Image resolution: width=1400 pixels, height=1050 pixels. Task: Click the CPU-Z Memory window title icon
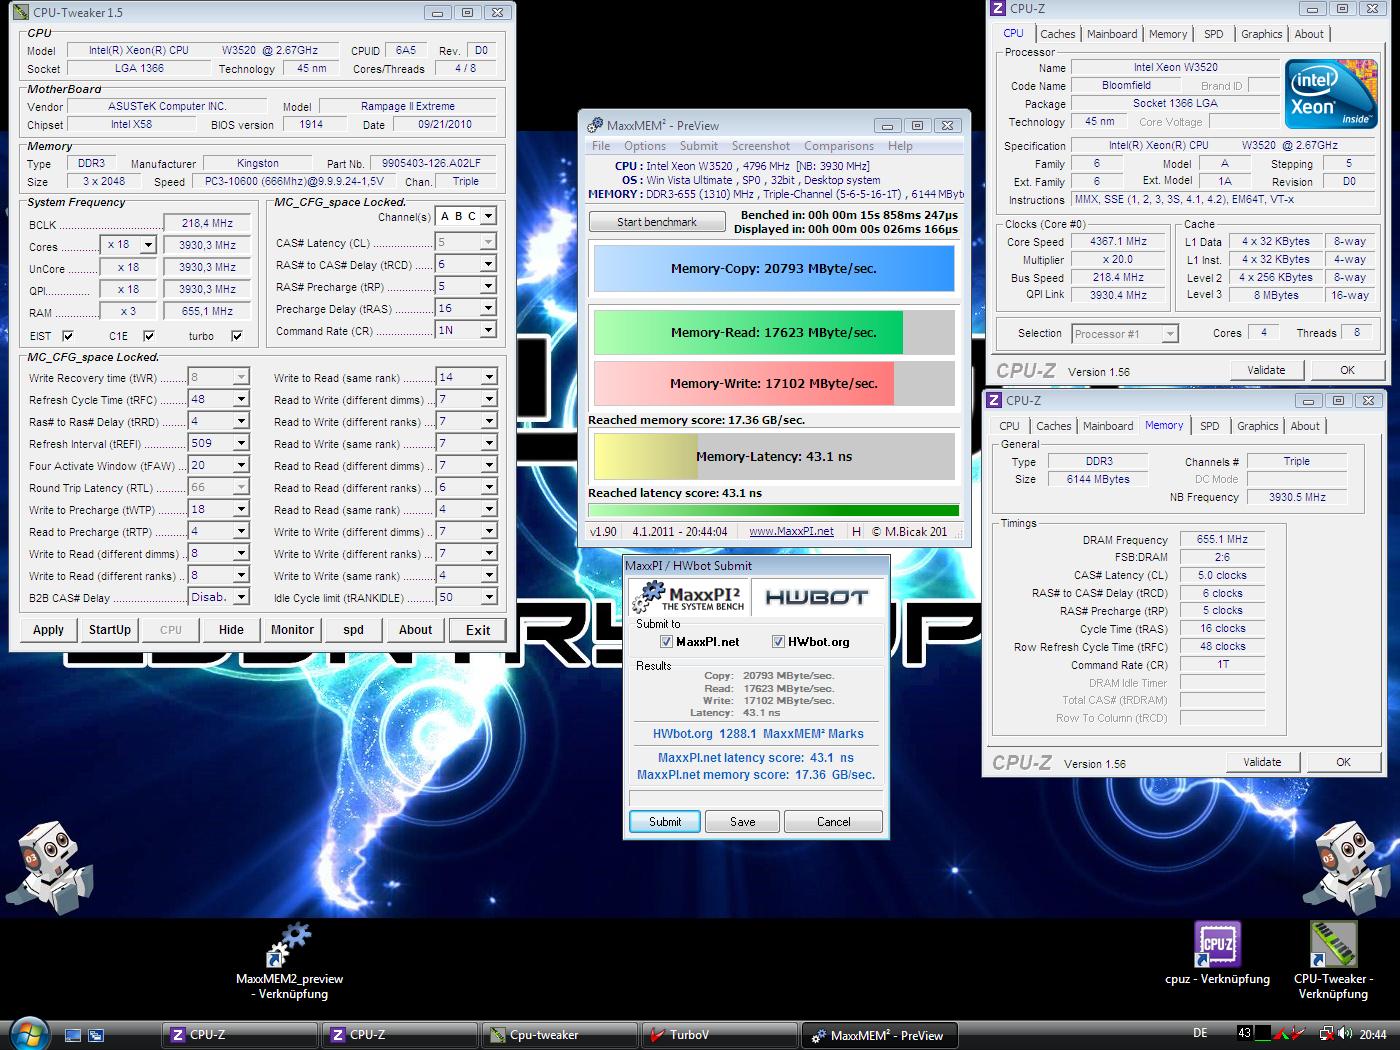point(993,400)
